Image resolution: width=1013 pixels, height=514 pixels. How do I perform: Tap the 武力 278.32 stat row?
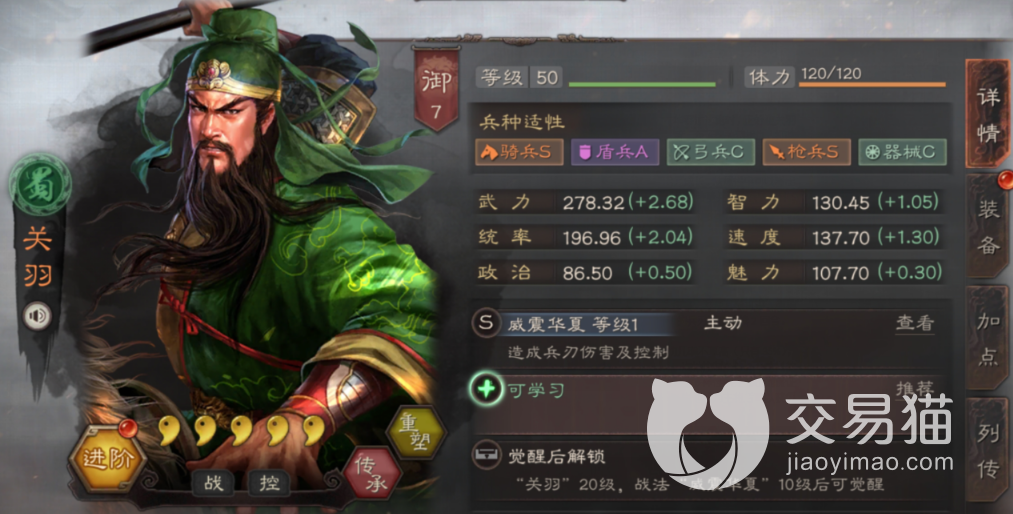coord(586,202)
